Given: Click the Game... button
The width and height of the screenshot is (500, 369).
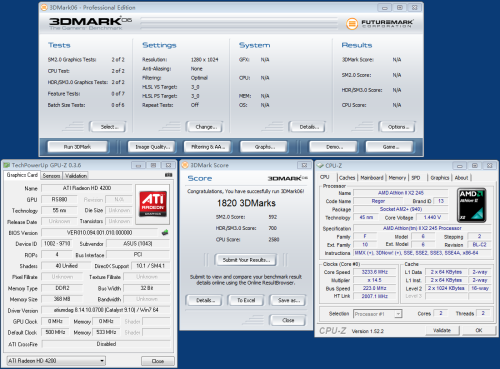Looking at the screenshot, I should click(389, 147).
